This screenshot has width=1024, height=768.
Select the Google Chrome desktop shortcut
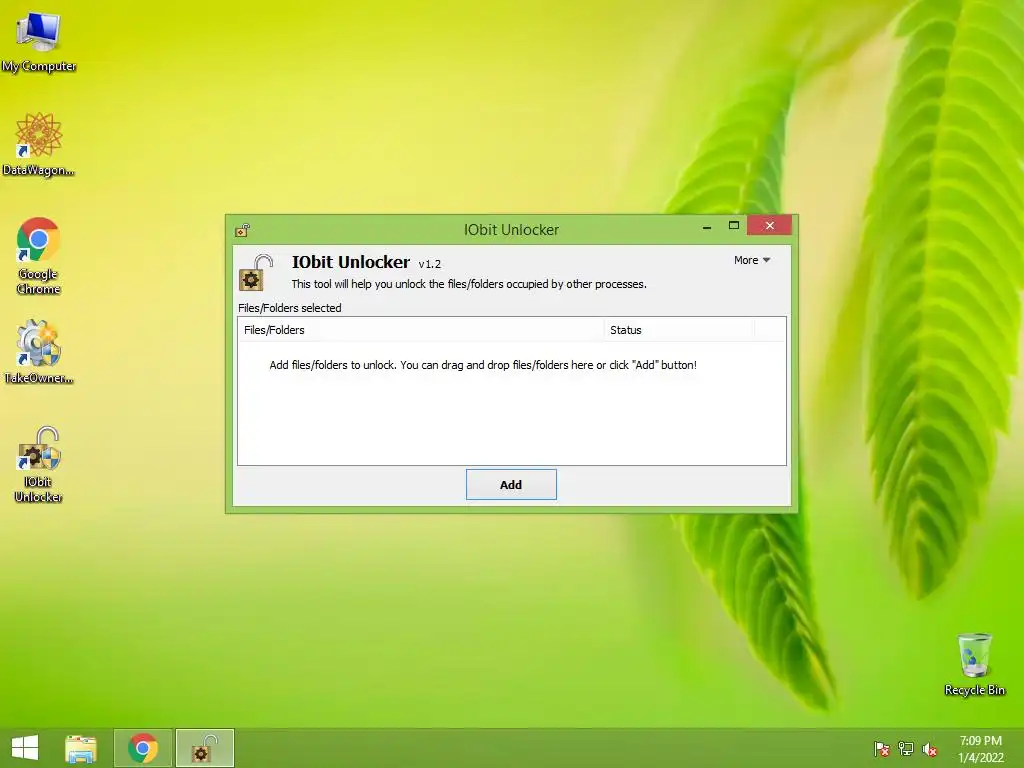(39, 255)
